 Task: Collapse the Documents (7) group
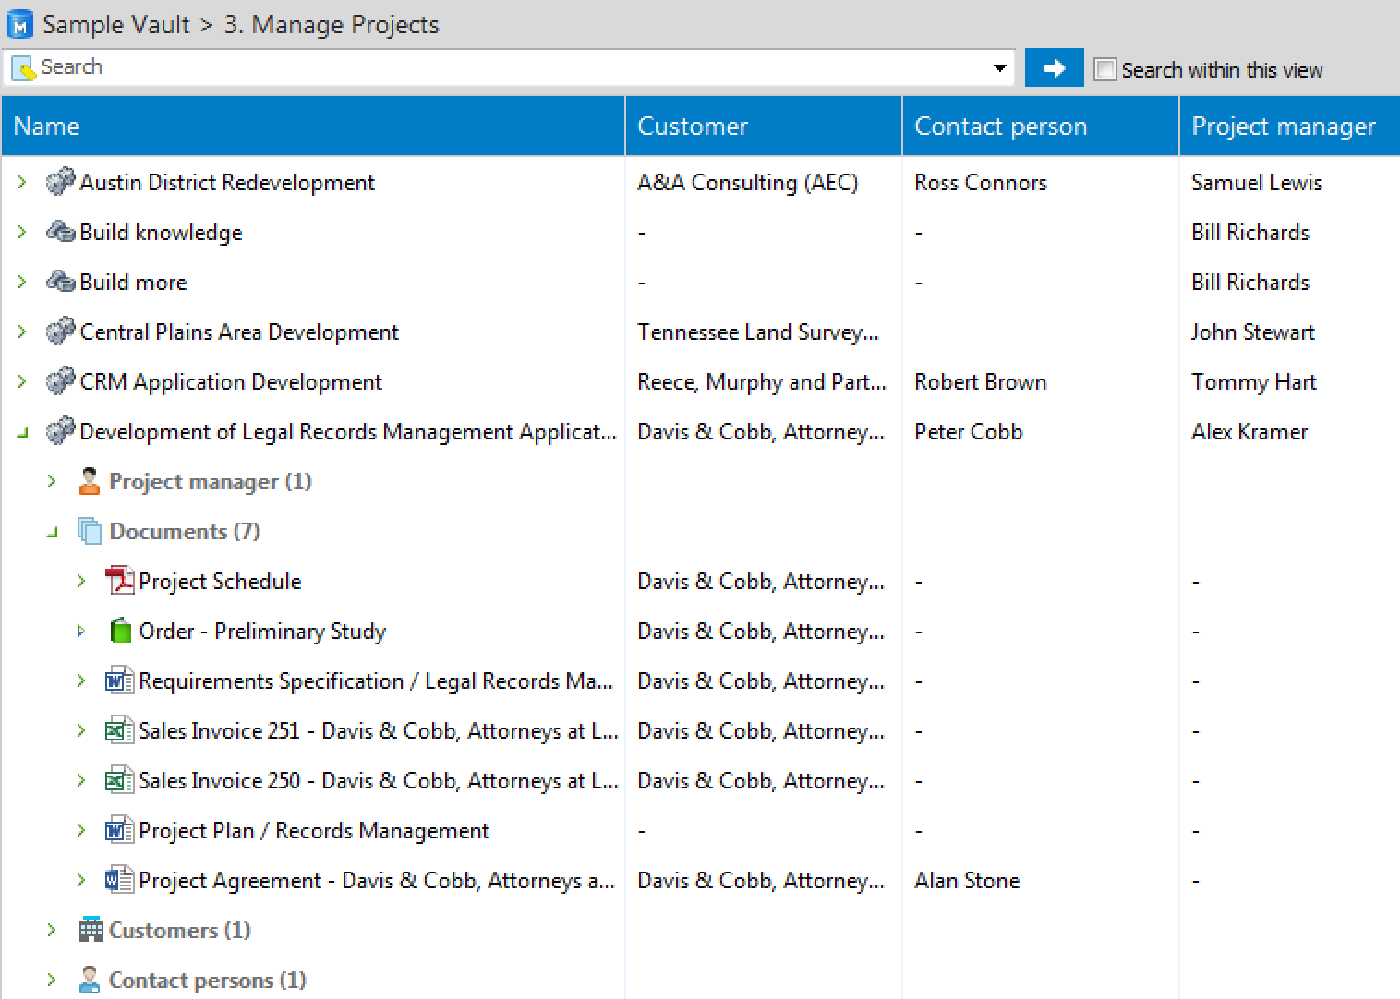[52, 532]
